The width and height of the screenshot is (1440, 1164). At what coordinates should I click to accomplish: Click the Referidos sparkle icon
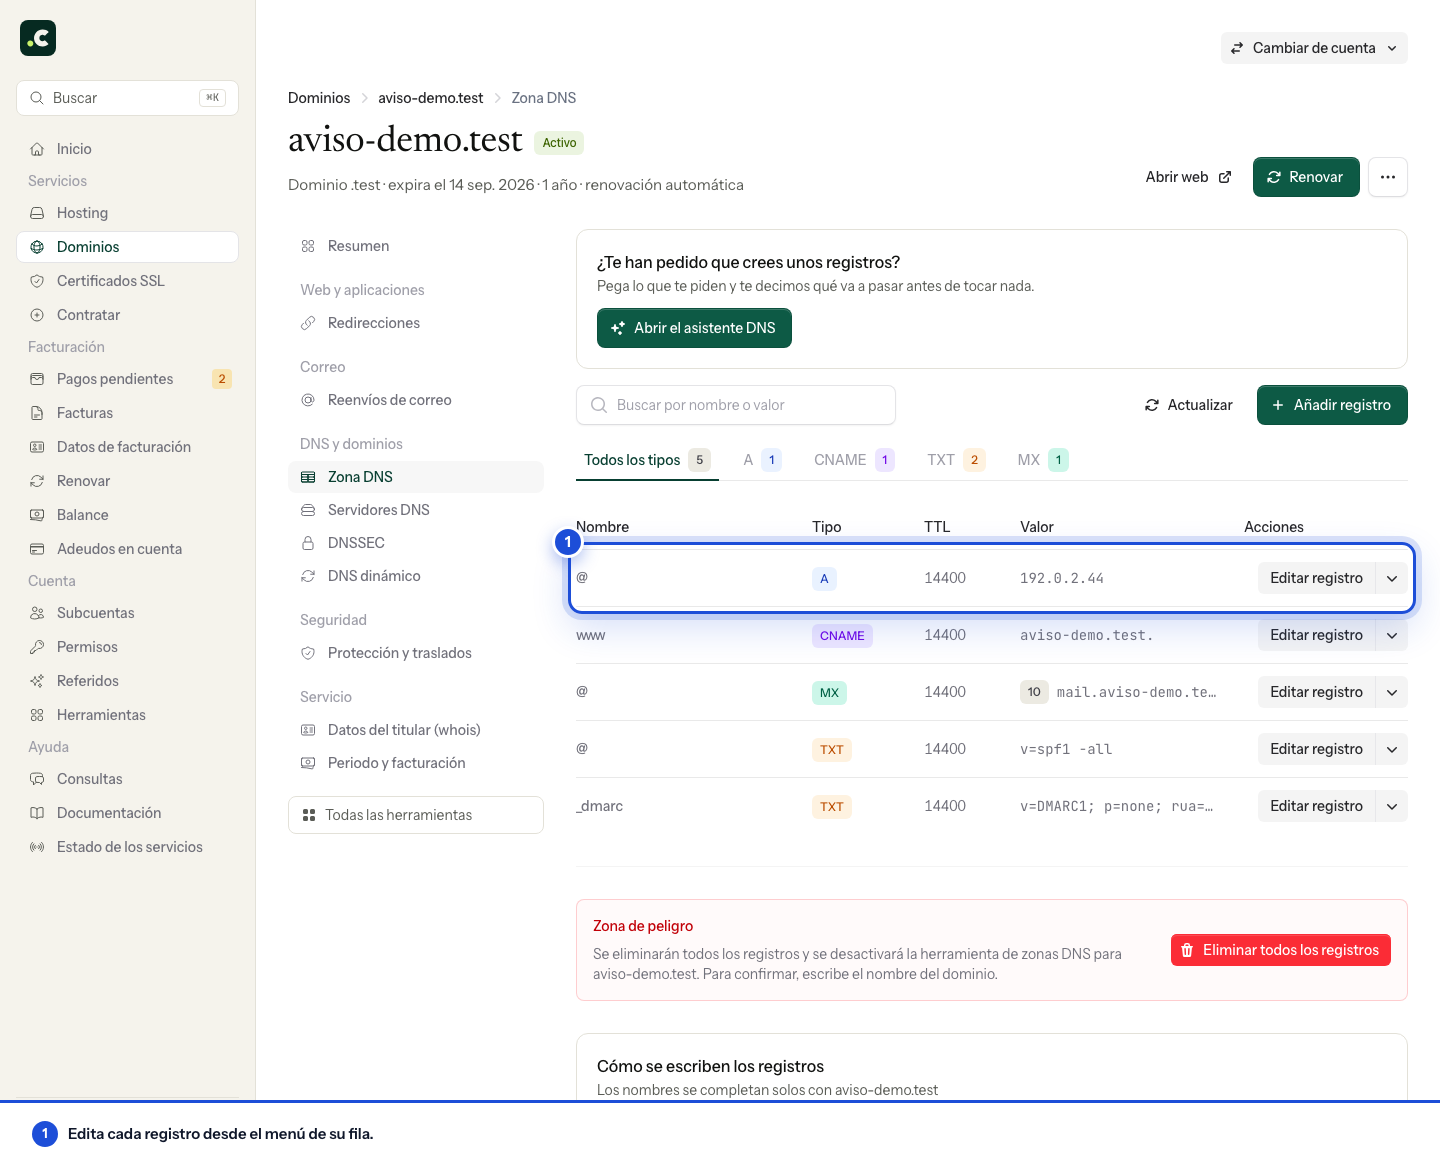[37, 681]
